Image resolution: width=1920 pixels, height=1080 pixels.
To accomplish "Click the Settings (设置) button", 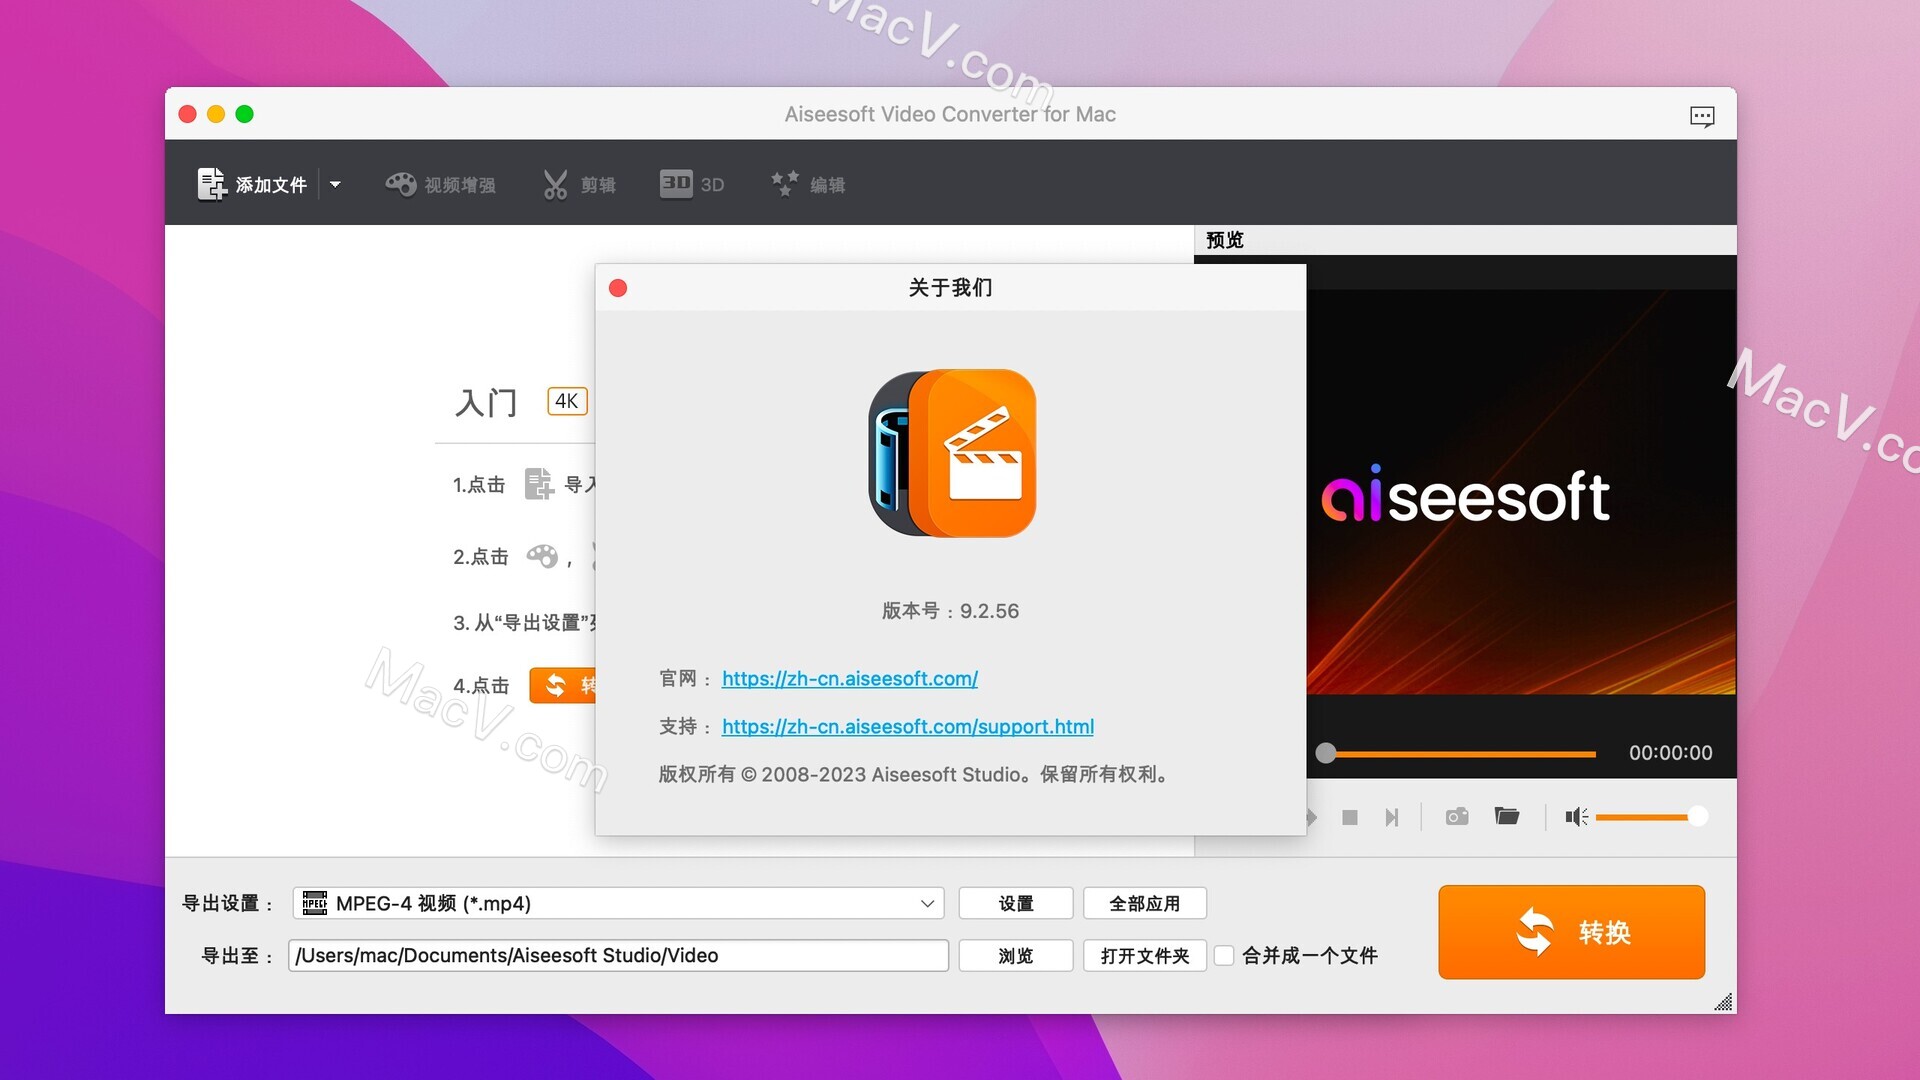I will pos(1016,903).
